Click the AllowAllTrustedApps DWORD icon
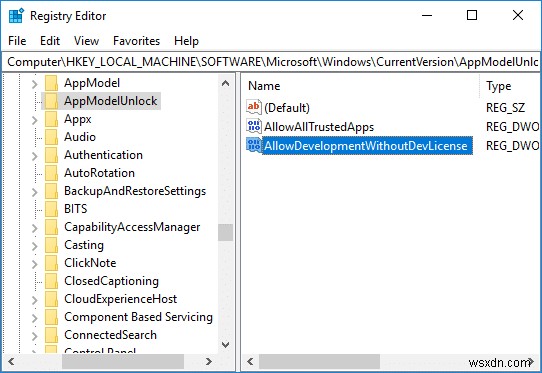The image size is (542, 373). (254, 126)
